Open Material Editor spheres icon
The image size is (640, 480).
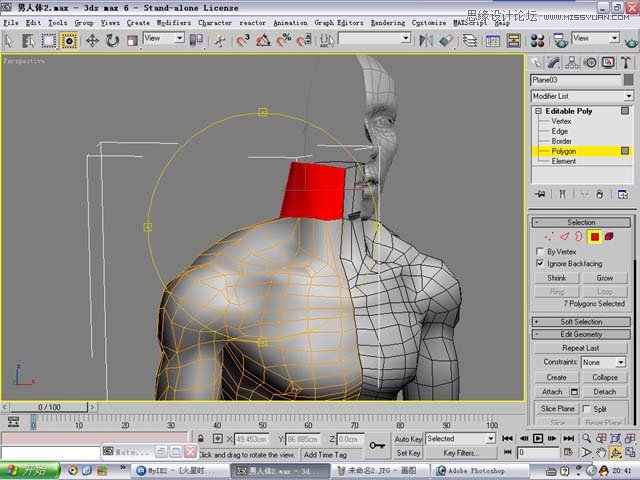(x=537, y=40)
